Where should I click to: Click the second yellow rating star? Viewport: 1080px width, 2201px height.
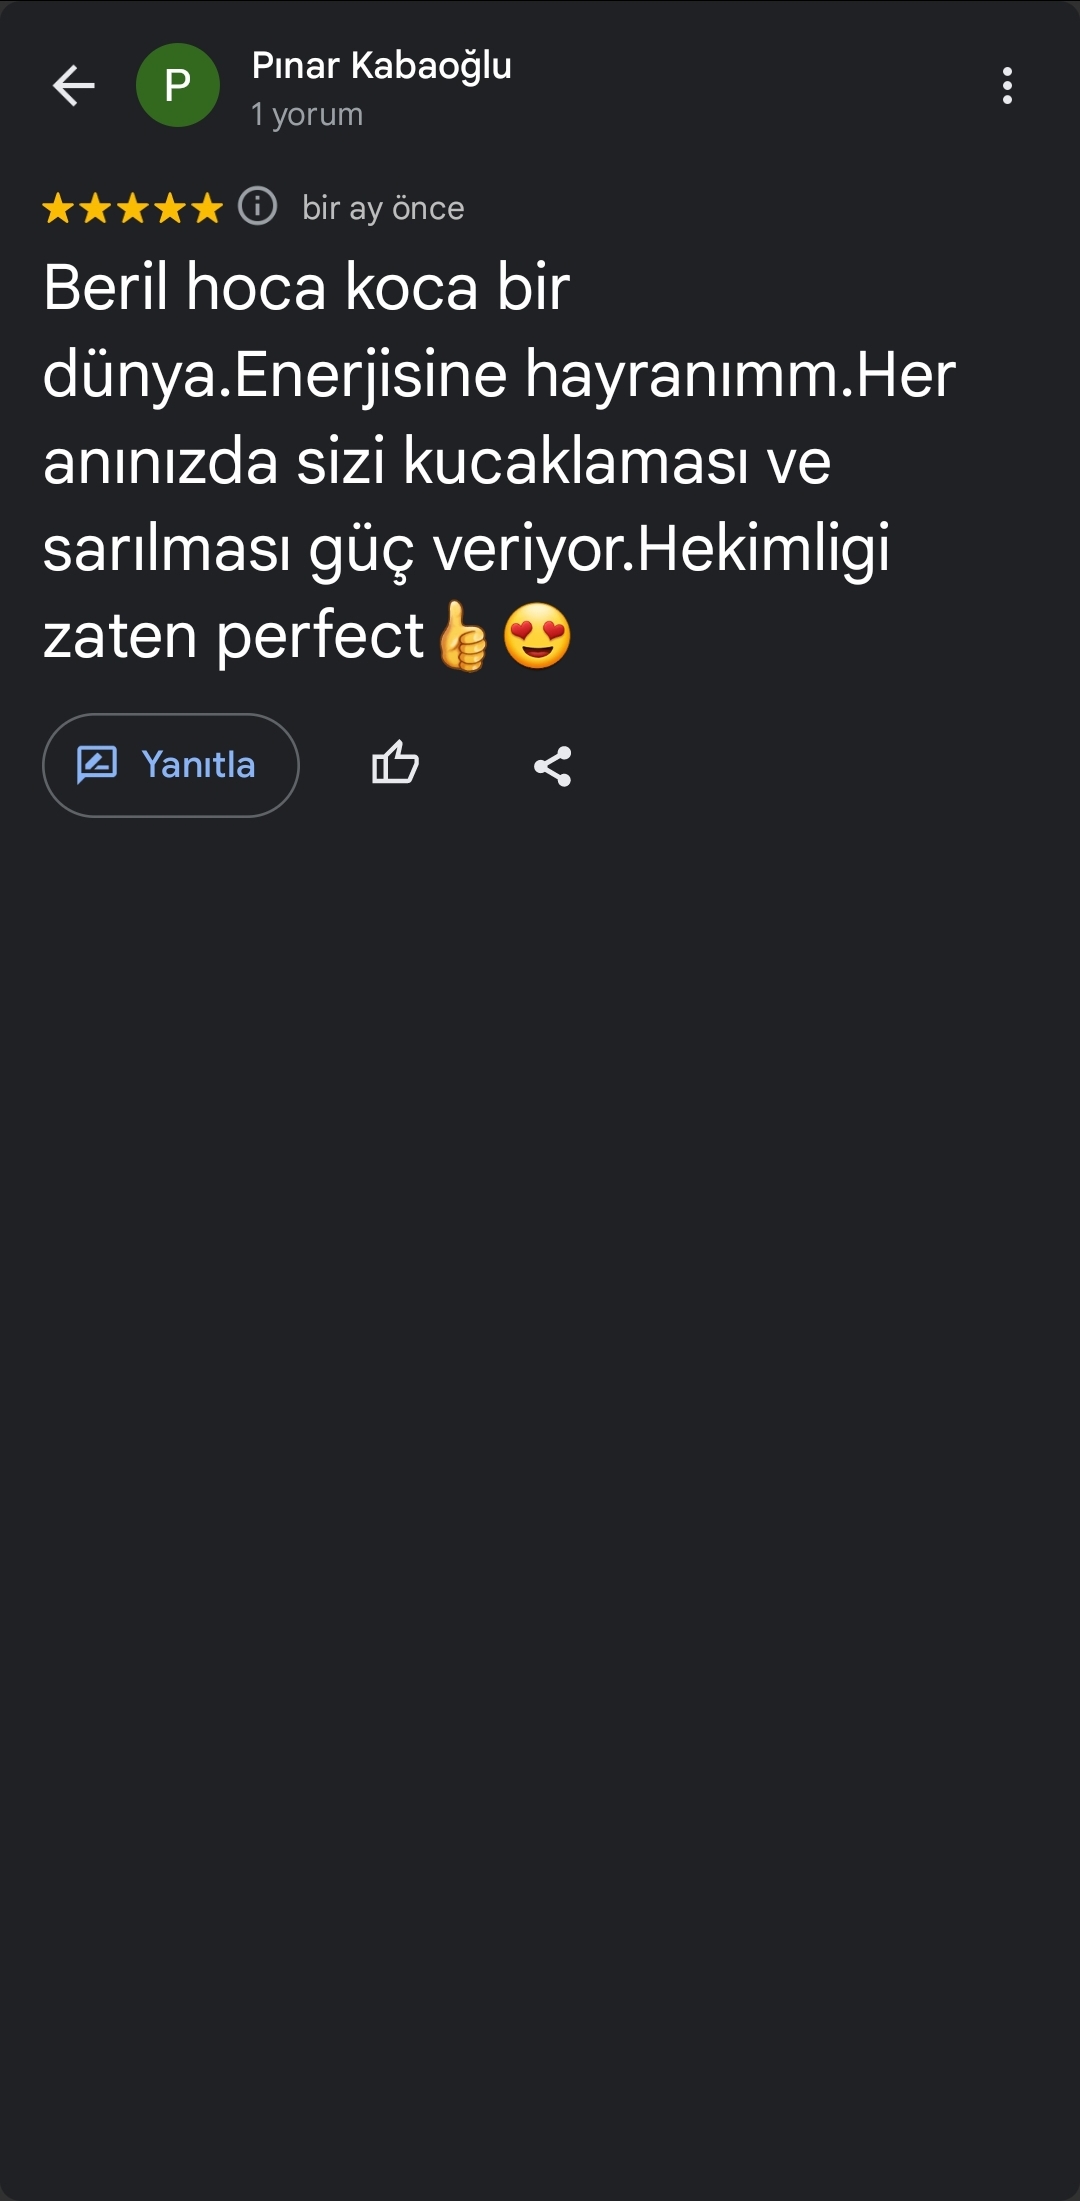(95, 209)
